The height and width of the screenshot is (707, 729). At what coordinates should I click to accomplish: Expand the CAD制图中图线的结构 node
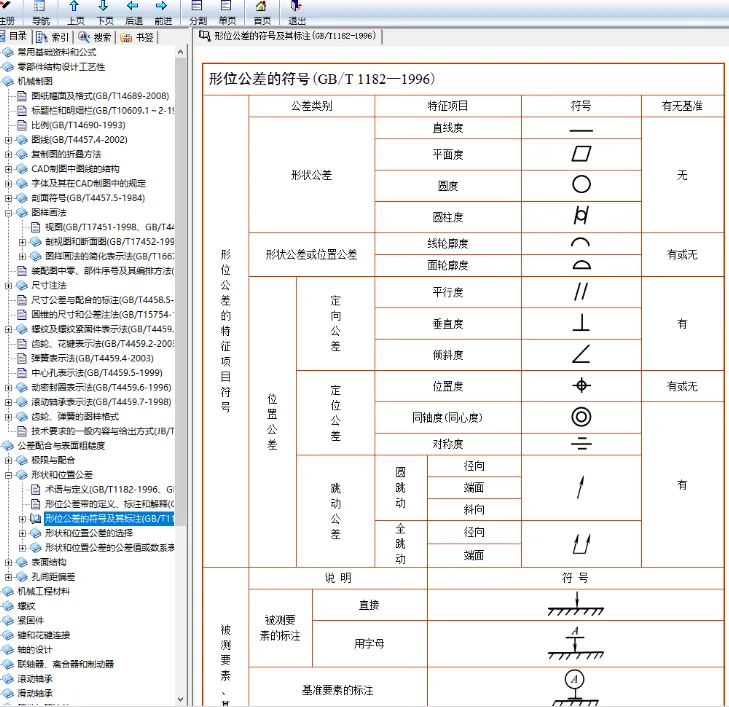coord(8,169)
